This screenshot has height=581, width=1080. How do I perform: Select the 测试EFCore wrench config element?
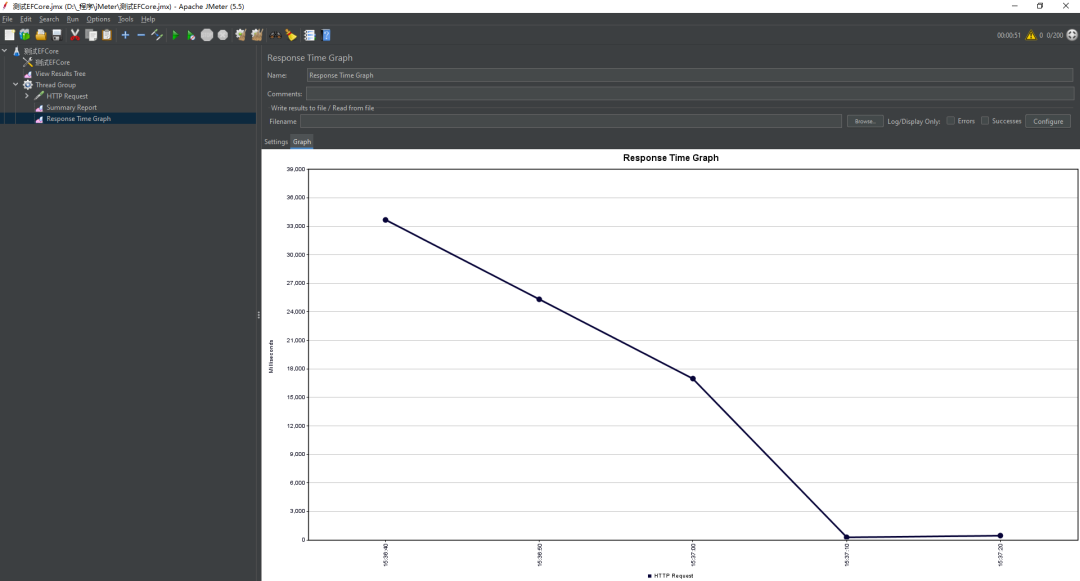52,62
